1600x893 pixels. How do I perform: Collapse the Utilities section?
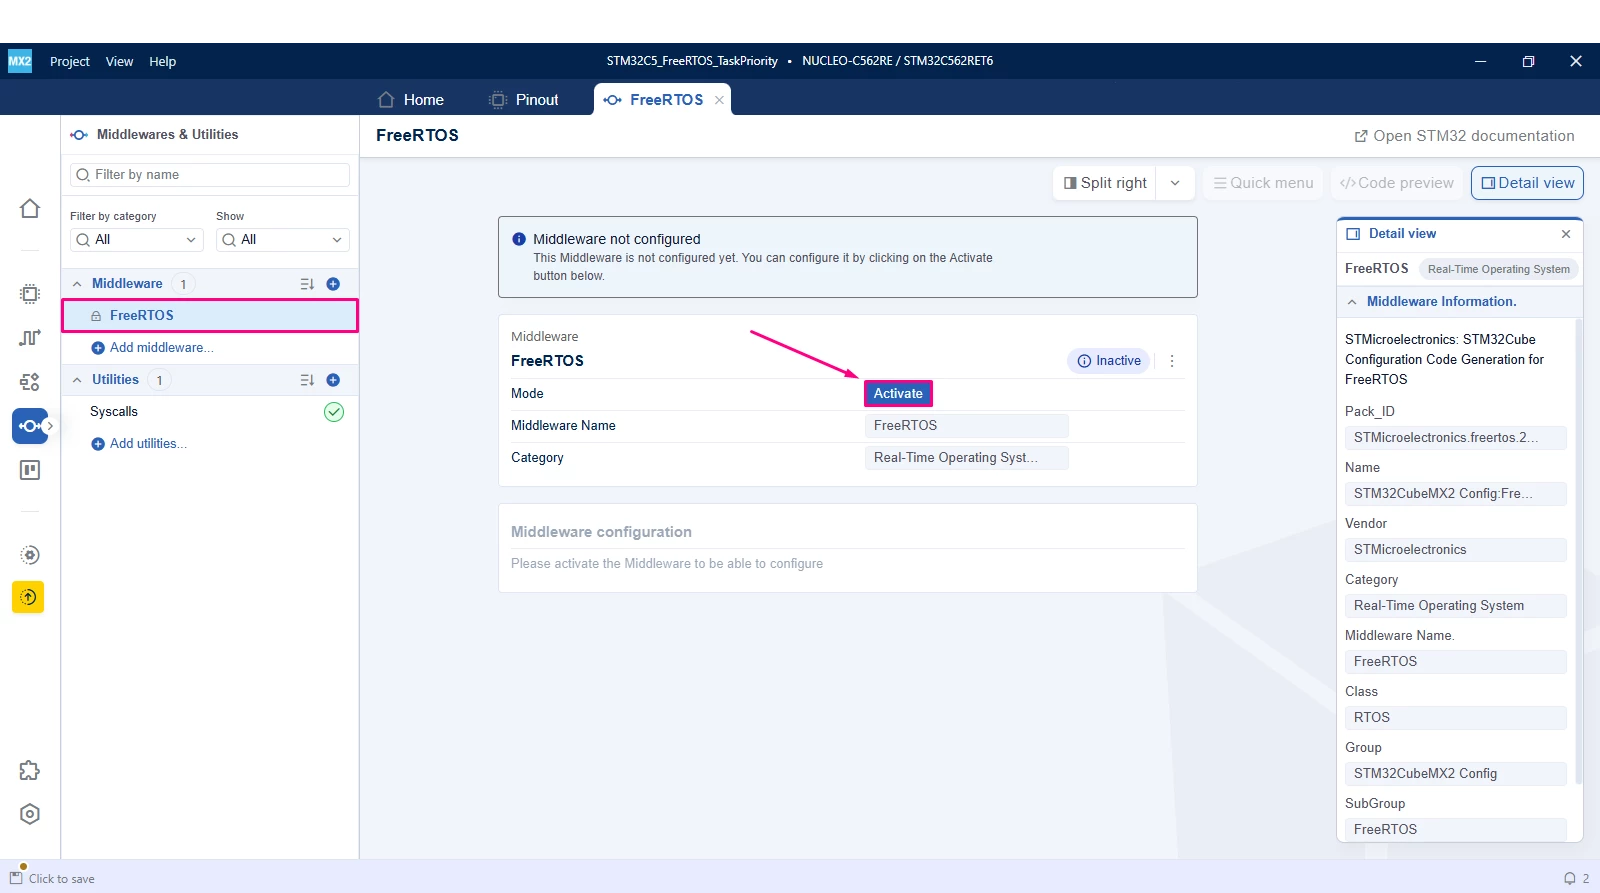pos(77,380)
